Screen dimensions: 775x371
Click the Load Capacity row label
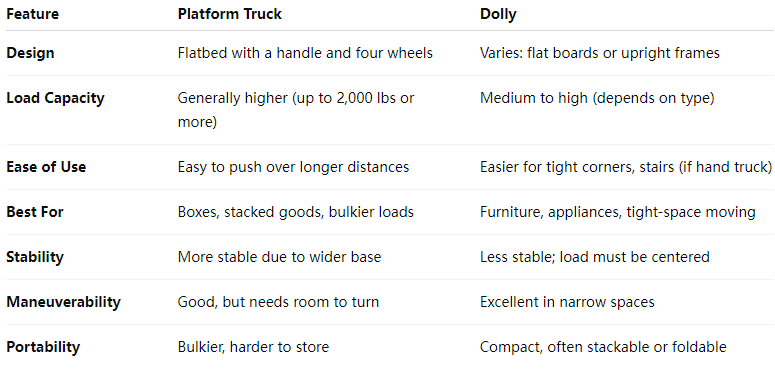[x=55, y=98]
